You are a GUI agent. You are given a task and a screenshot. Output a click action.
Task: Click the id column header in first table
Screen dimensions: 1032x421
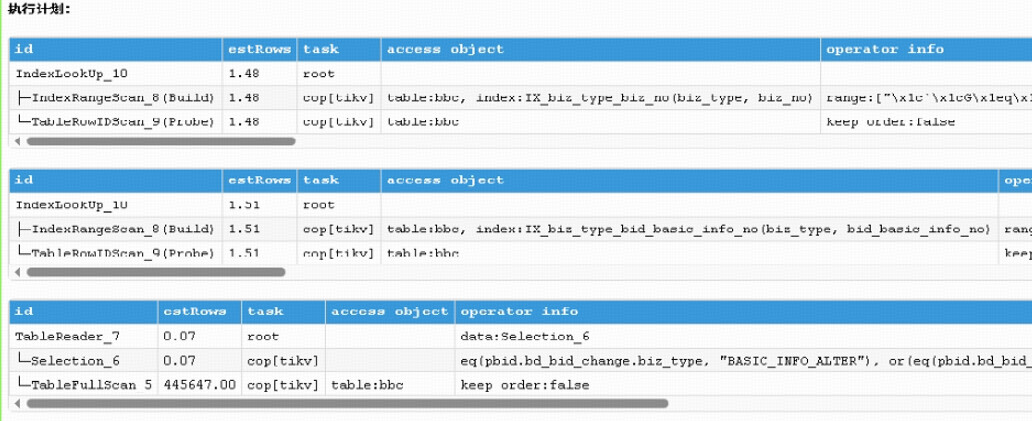(x=23, y=49)
